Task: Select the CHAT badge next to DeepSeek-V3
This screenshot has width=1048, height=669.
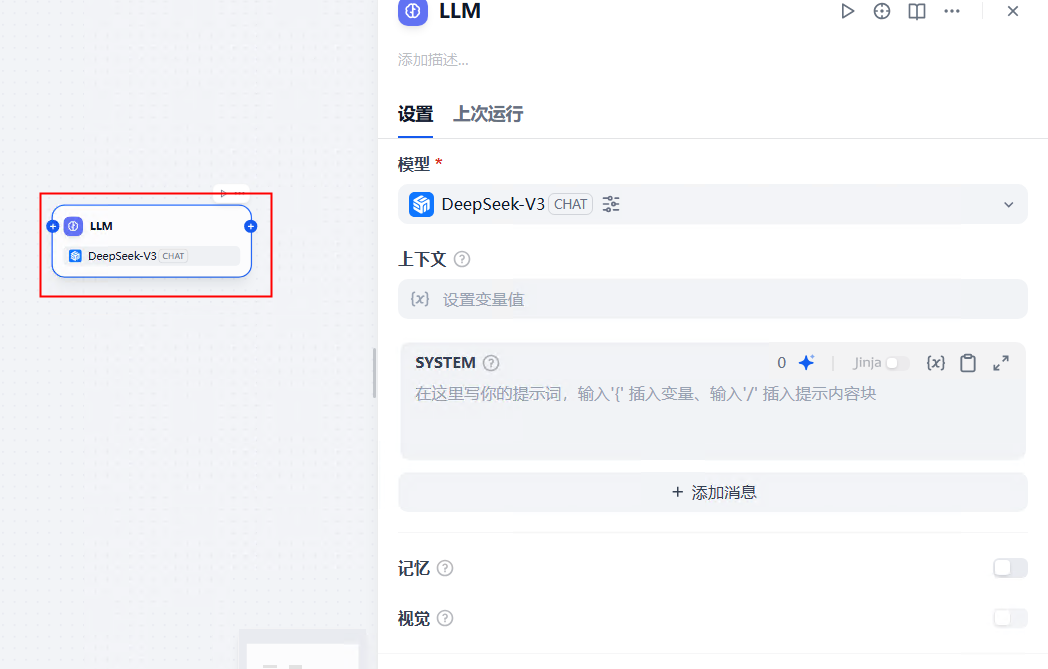Action: point(570,203)
